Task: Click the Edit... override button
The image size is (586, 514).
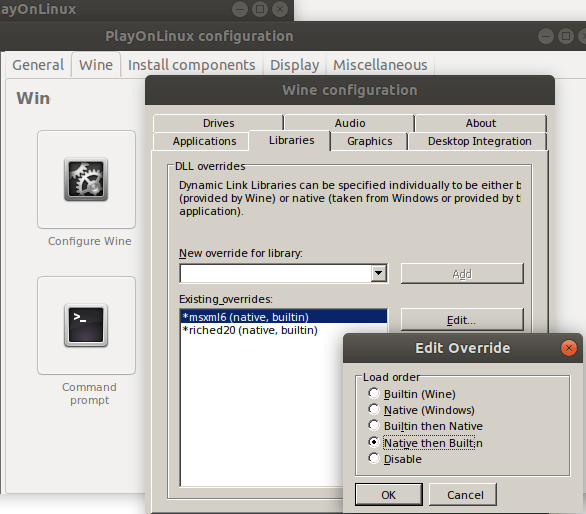Action: 462,320
